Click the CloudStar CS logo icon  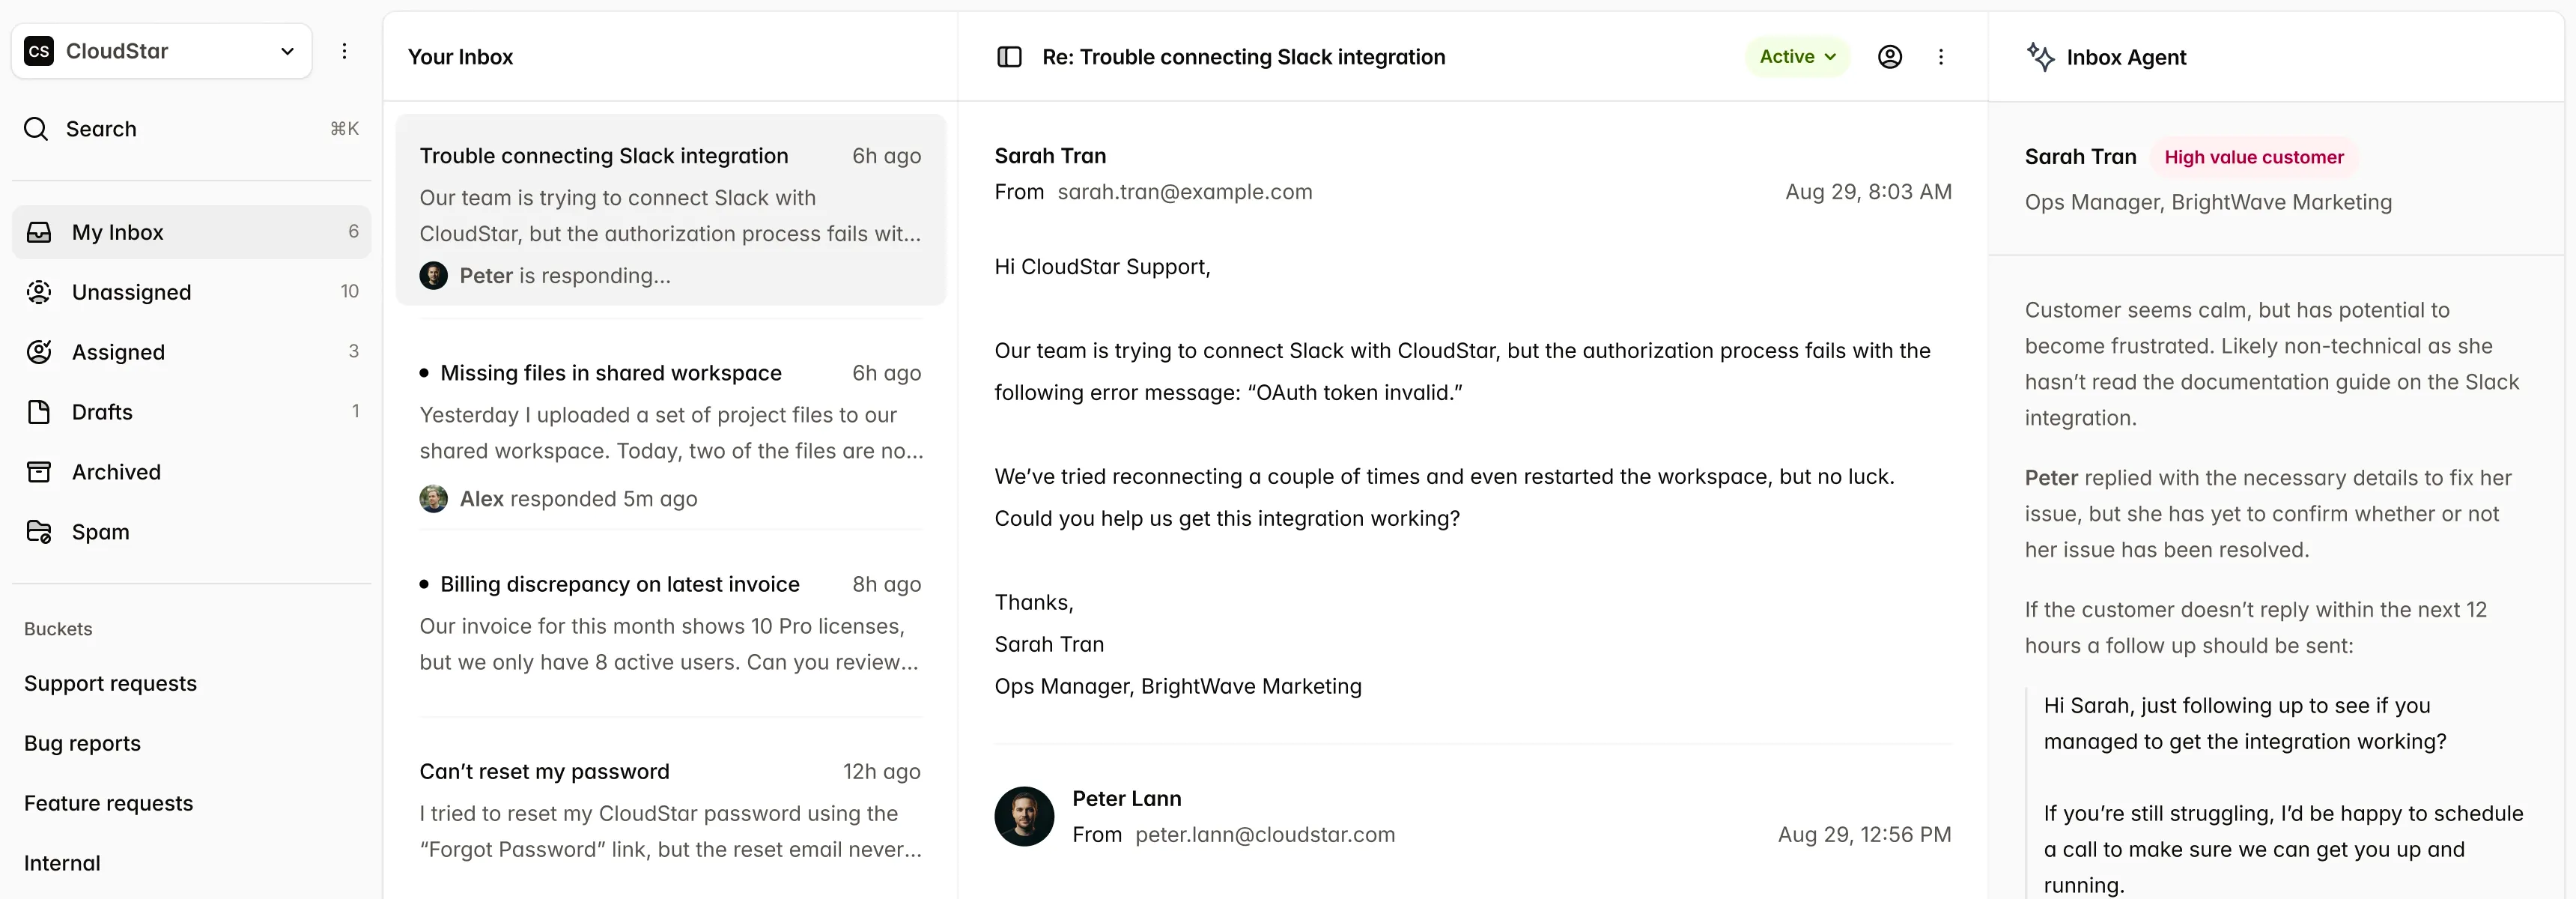click(x=39, y=51)
